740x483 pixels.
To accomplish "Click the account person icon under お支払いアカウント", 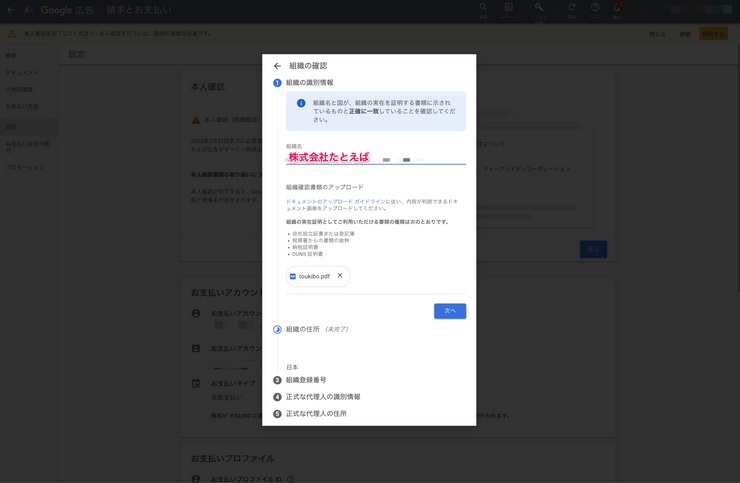I will click(196, 314).
